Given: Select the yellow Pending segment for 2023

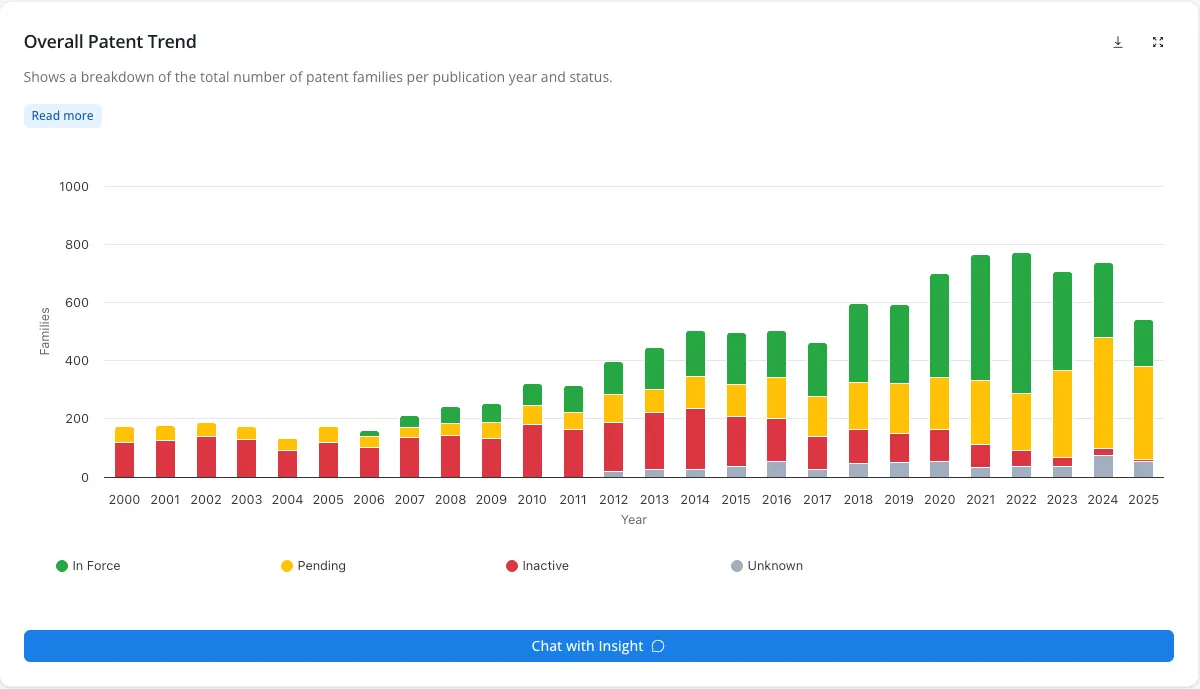Looking at the screenshot, I should pos(1062,414).
